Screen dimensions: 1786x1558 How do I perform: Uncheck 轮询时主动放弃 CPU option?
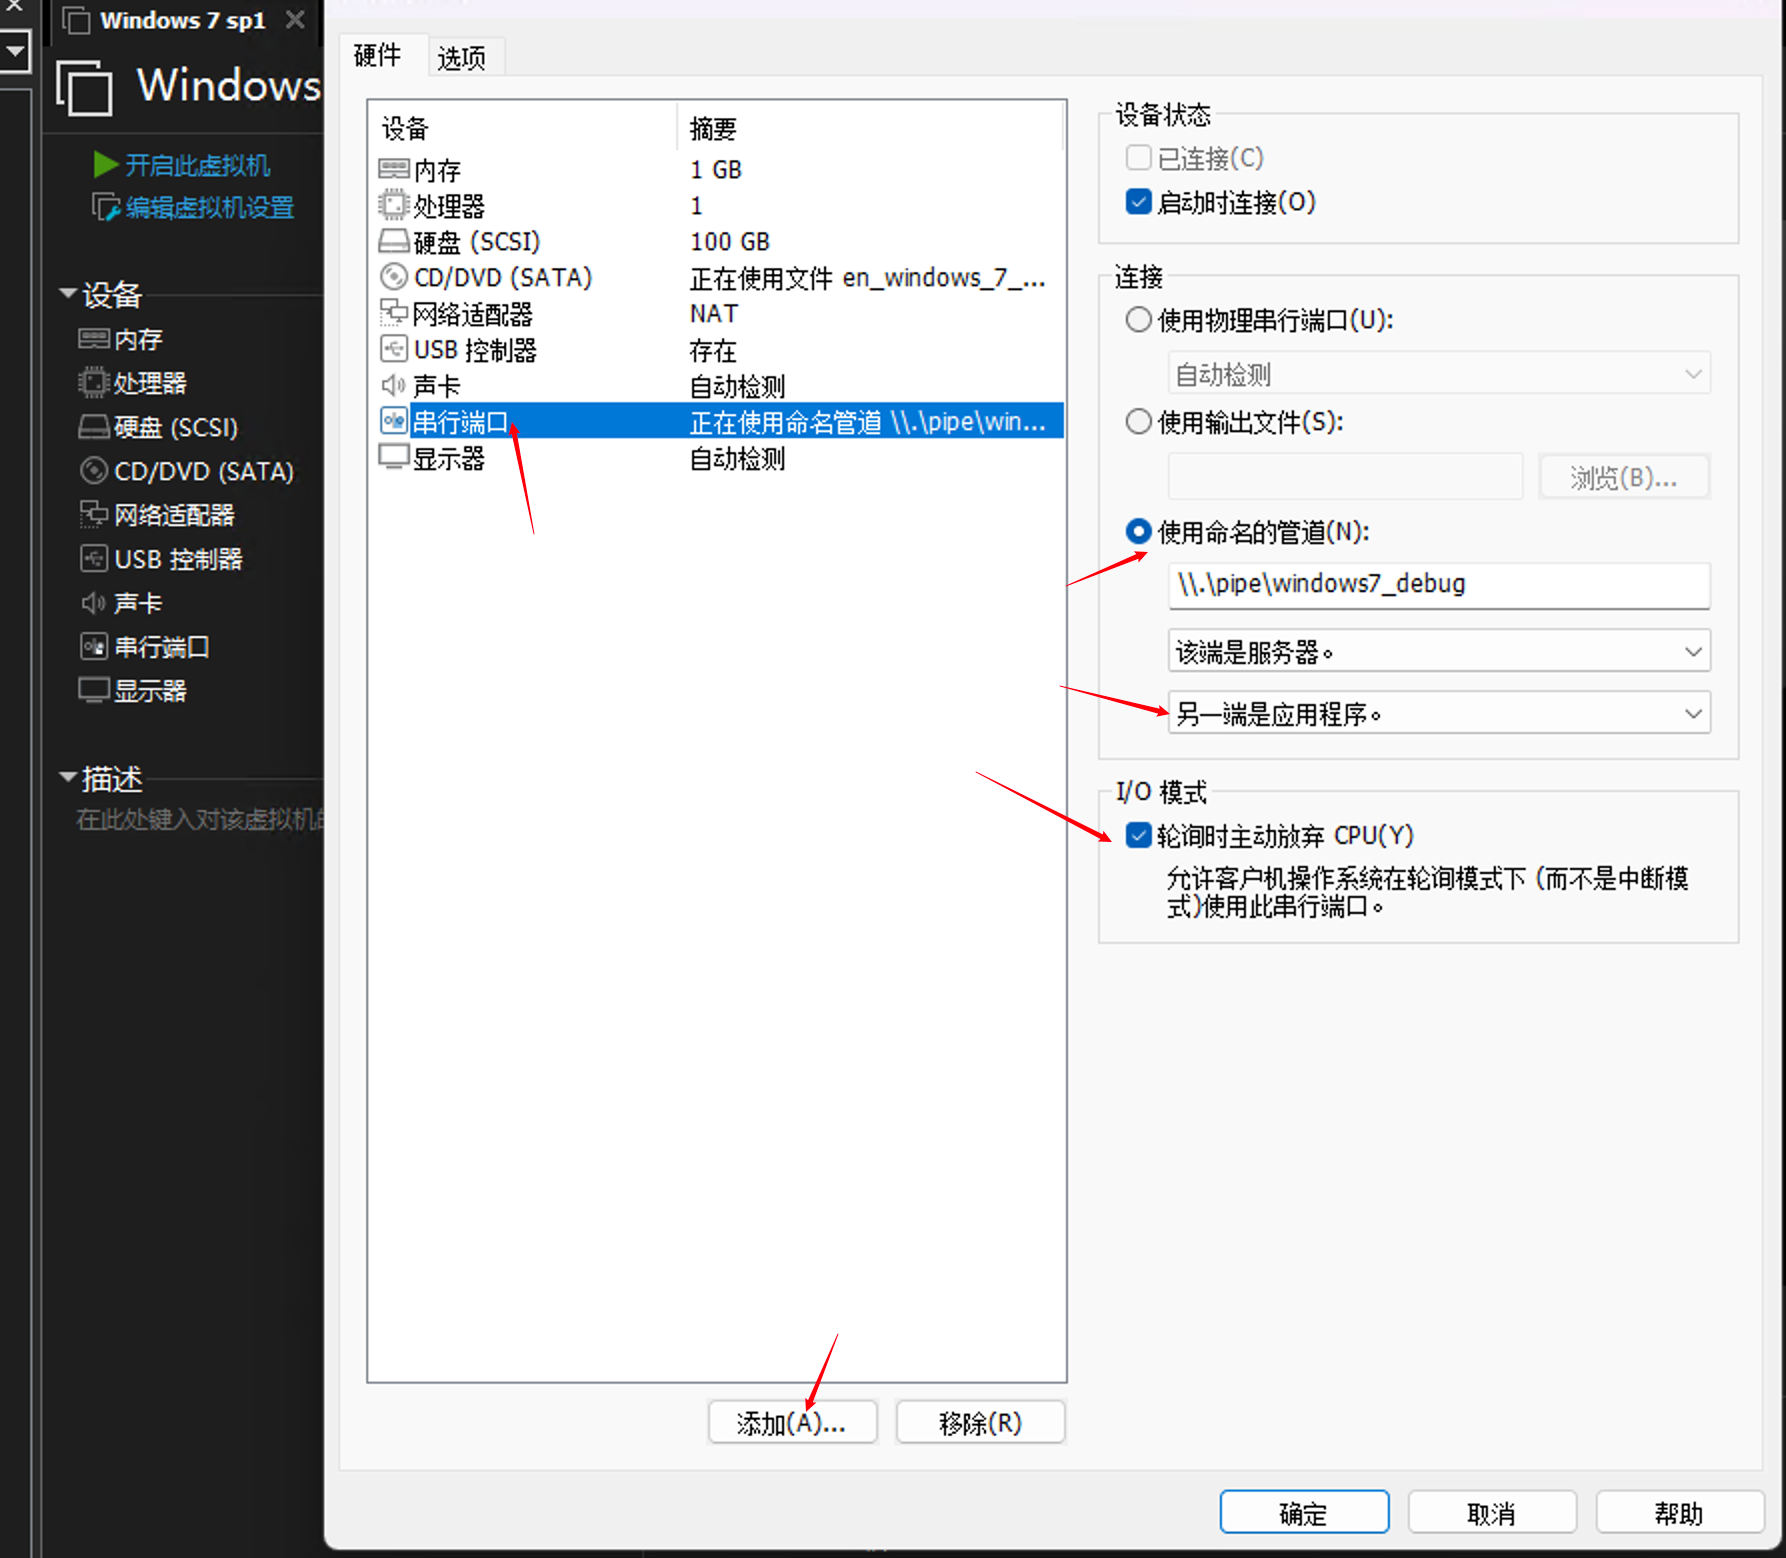[1138, 835]
